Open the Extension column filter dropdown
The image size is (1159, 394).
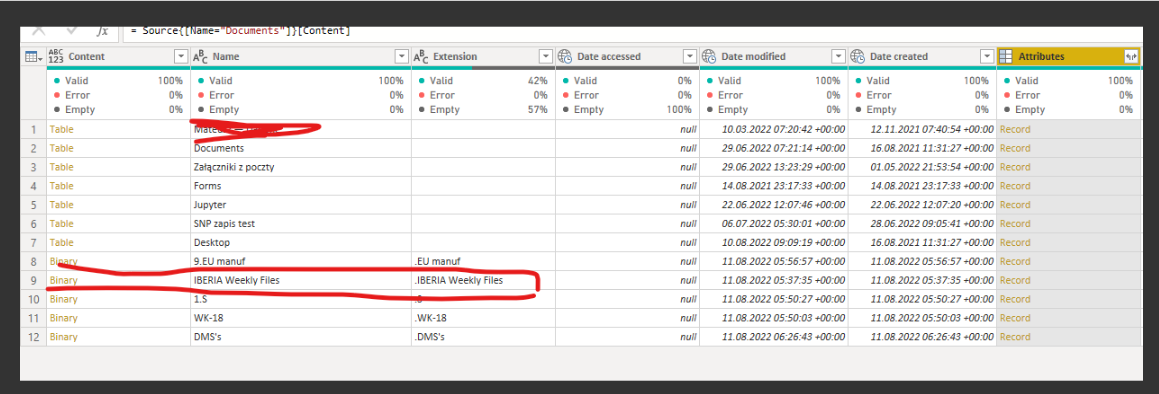point(545,56)
